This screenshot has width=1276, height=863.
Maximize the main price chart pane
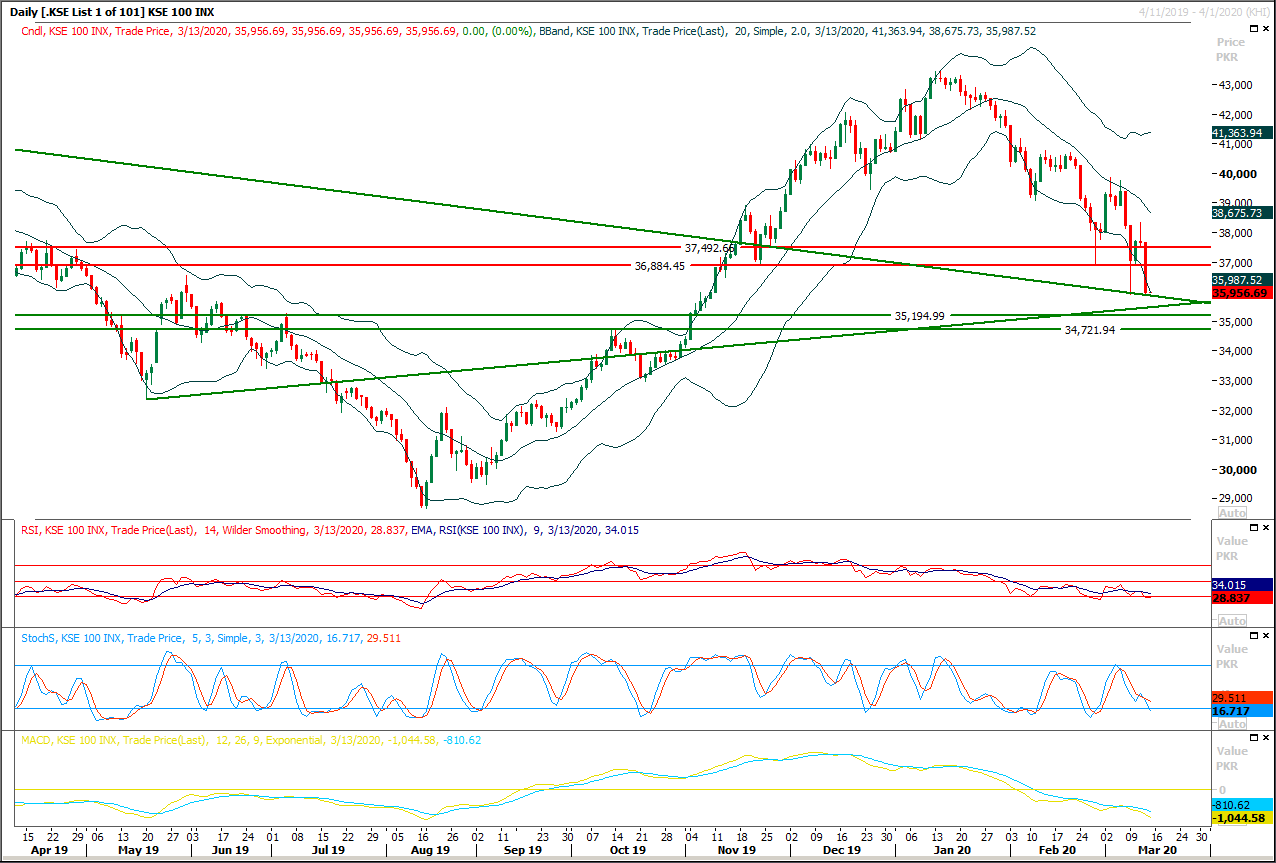click(1253, 31)
